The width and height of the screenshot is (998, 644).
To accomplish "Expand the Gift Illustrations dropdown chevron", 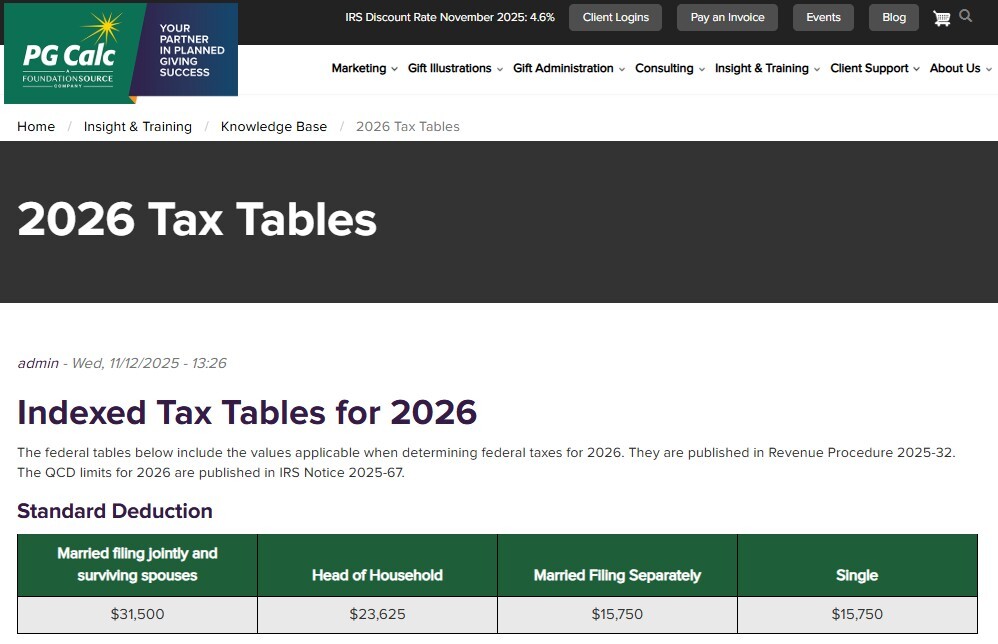I will 501,69.
